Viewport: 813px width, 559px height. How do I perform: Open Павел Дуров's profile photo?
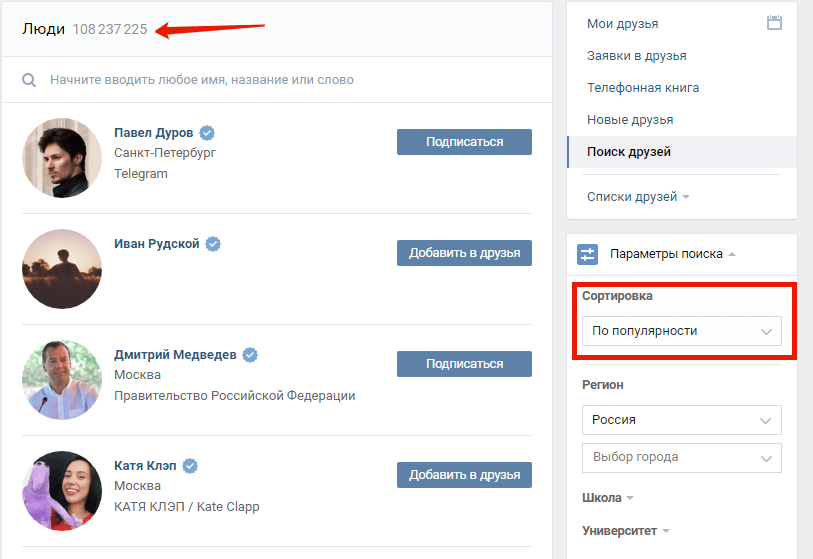(x=62, y=158)
